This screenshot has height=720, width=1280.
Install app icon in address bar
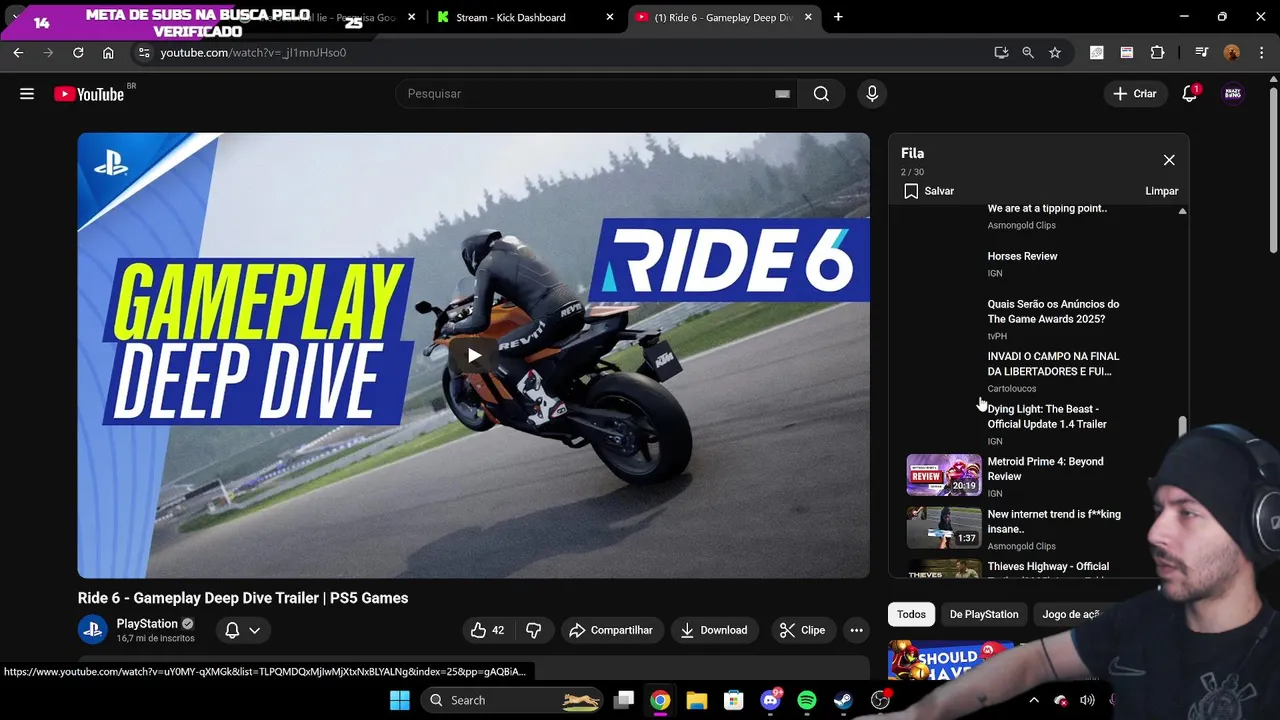pyautogui.click(x=1001, y=53)
